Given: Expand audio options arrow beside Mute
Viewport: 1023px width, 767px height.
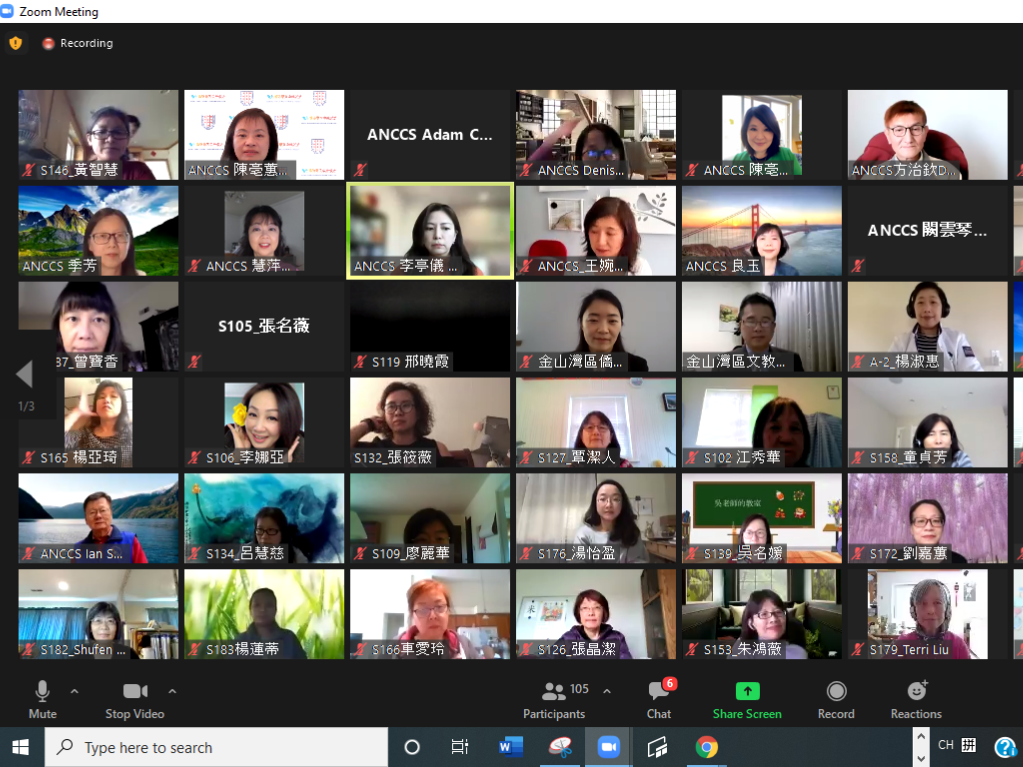Looking at the screenshot, I should tap(74, 691).
